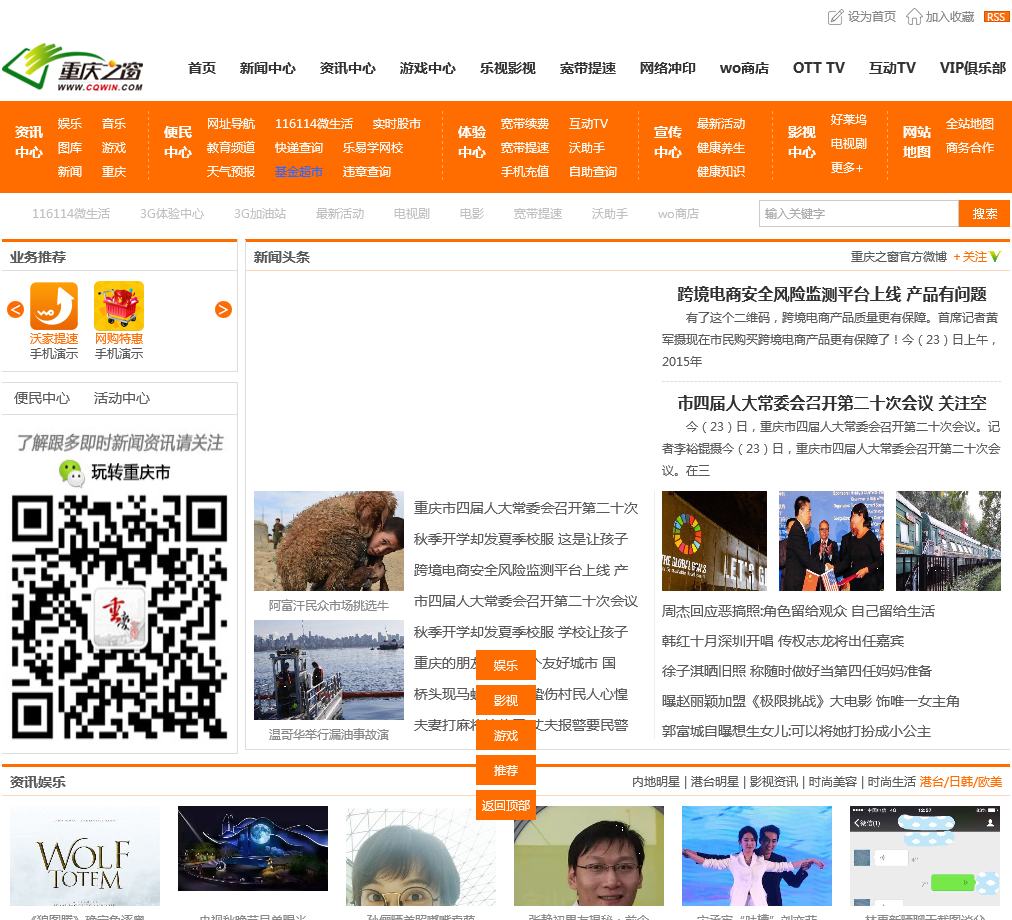Open the 全站地图 link
This screenshot has height=920, width=1012.
969,123
